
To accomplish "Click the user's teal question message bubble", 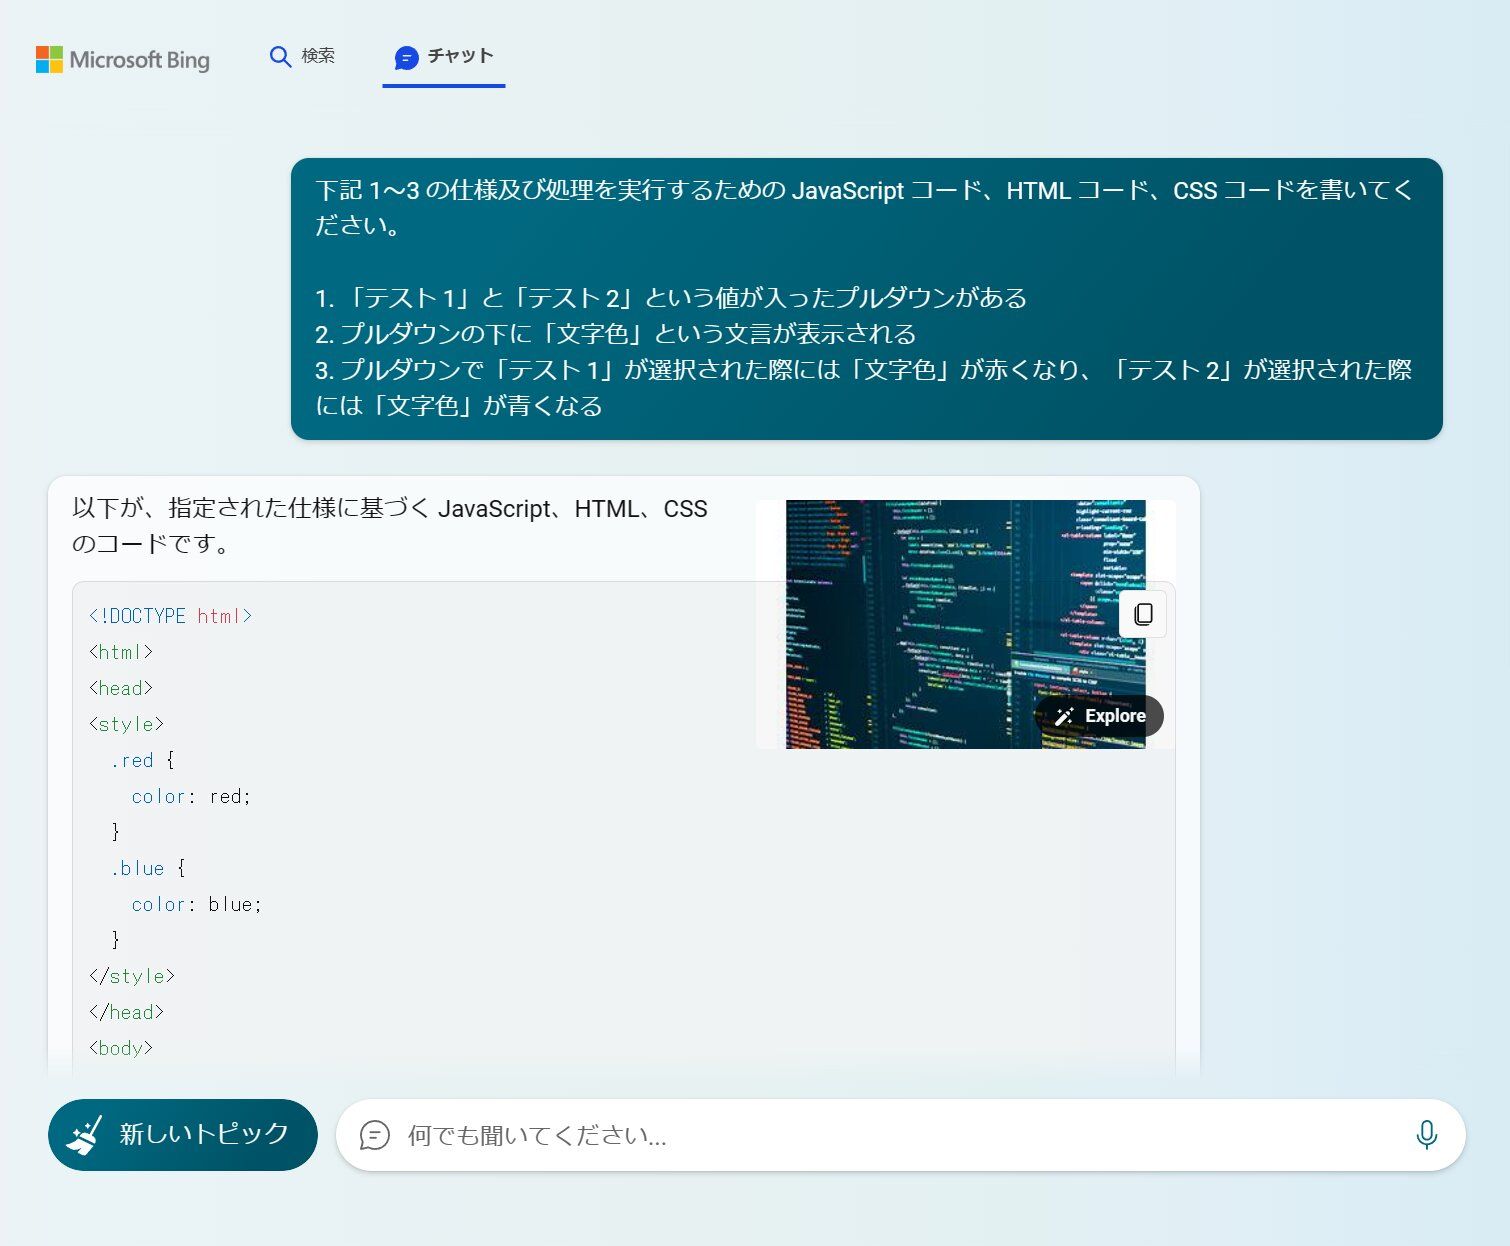I will click(x=866, y=298).
